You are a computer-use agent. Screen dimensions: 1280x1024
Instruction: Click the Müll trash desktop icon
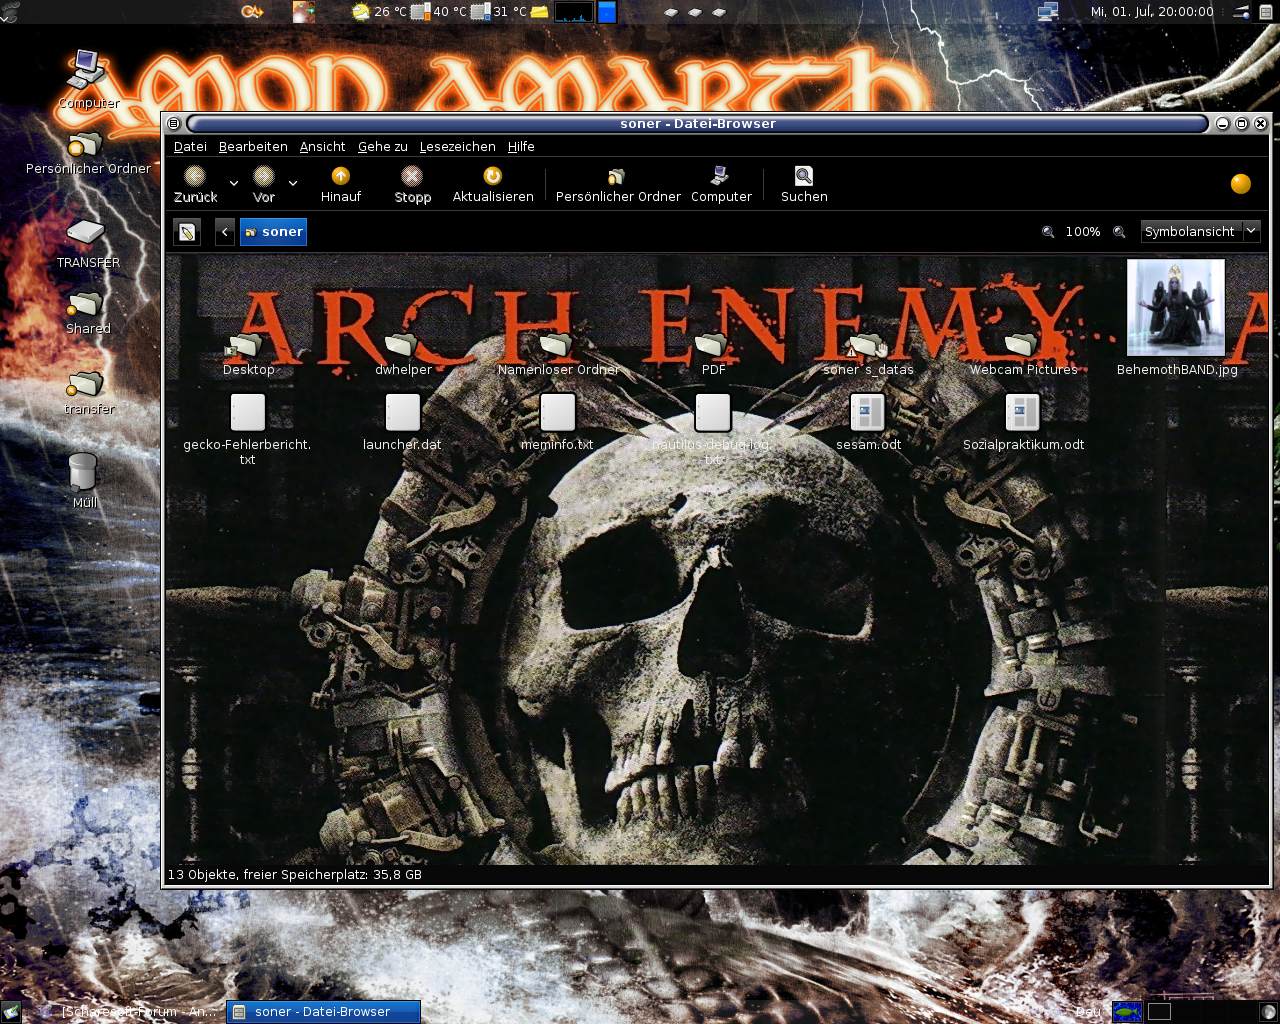(84, 480)
